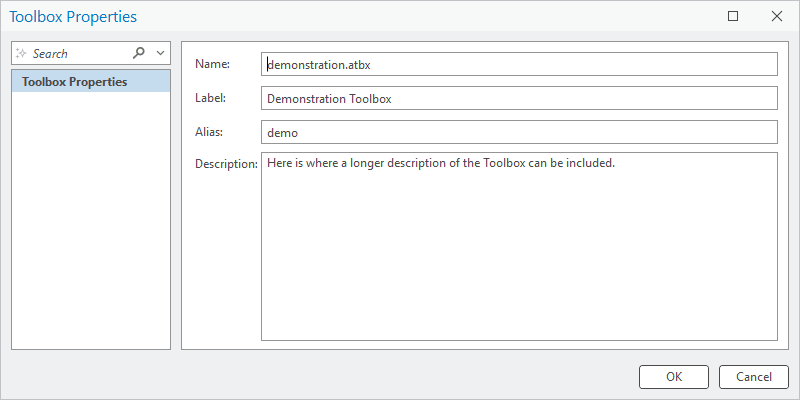The width and height of the screenshot is (800, 400).
Task: Click the magnifying glass search icon
Action: pos(139,53)
